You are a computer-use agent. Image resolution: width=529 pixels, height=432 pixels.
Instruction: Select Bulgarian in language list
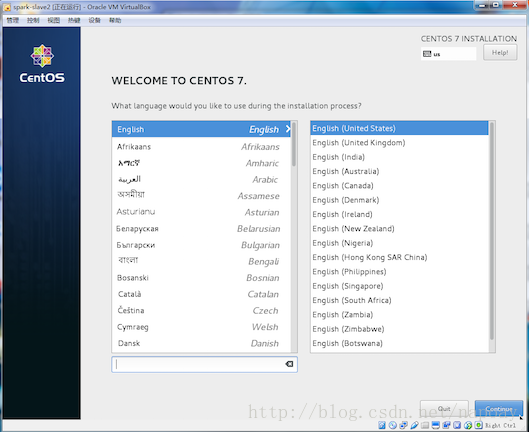click(x=201, y=245)
